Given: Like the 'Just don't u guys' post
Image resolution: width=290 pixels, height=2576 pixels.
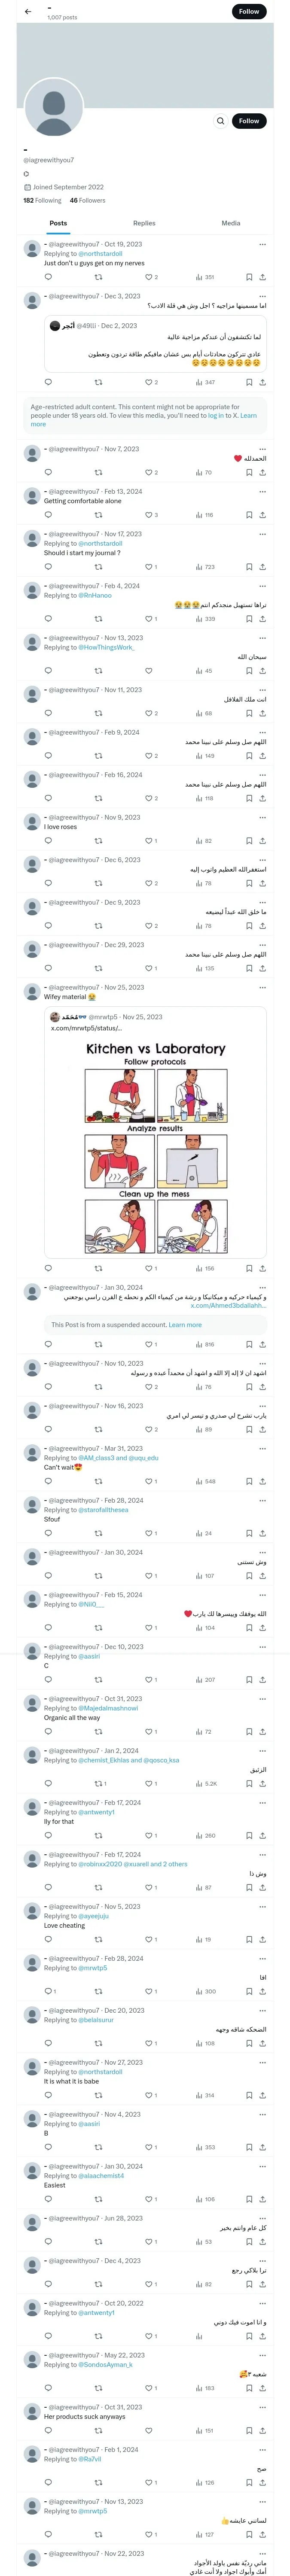Looking at the screenshot, I should (x=148, y=277).
